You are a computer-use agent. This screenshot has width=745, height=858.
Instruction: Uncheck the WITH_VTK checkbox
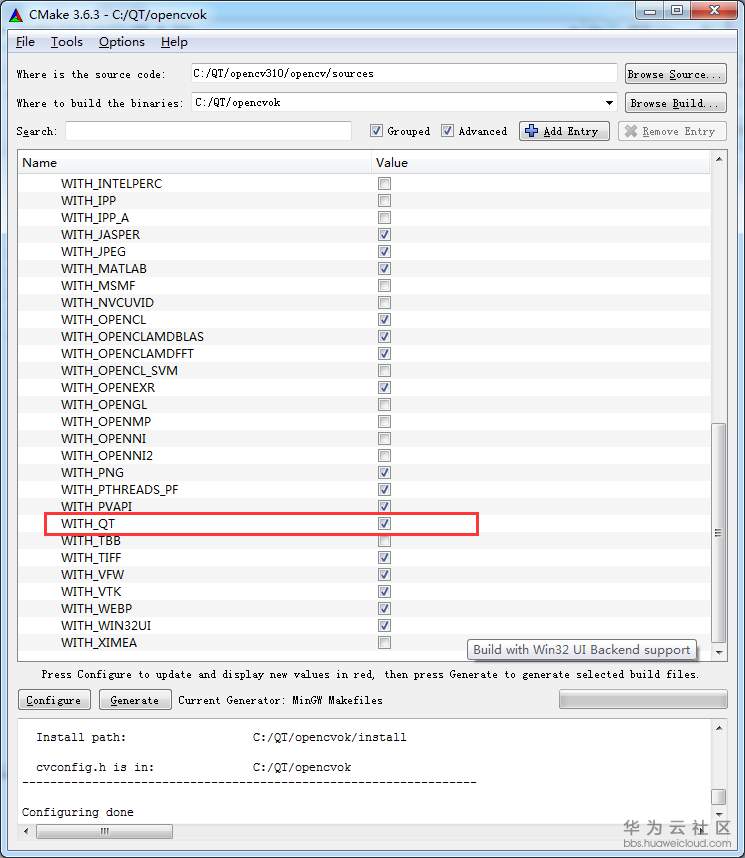pos(384,592)
